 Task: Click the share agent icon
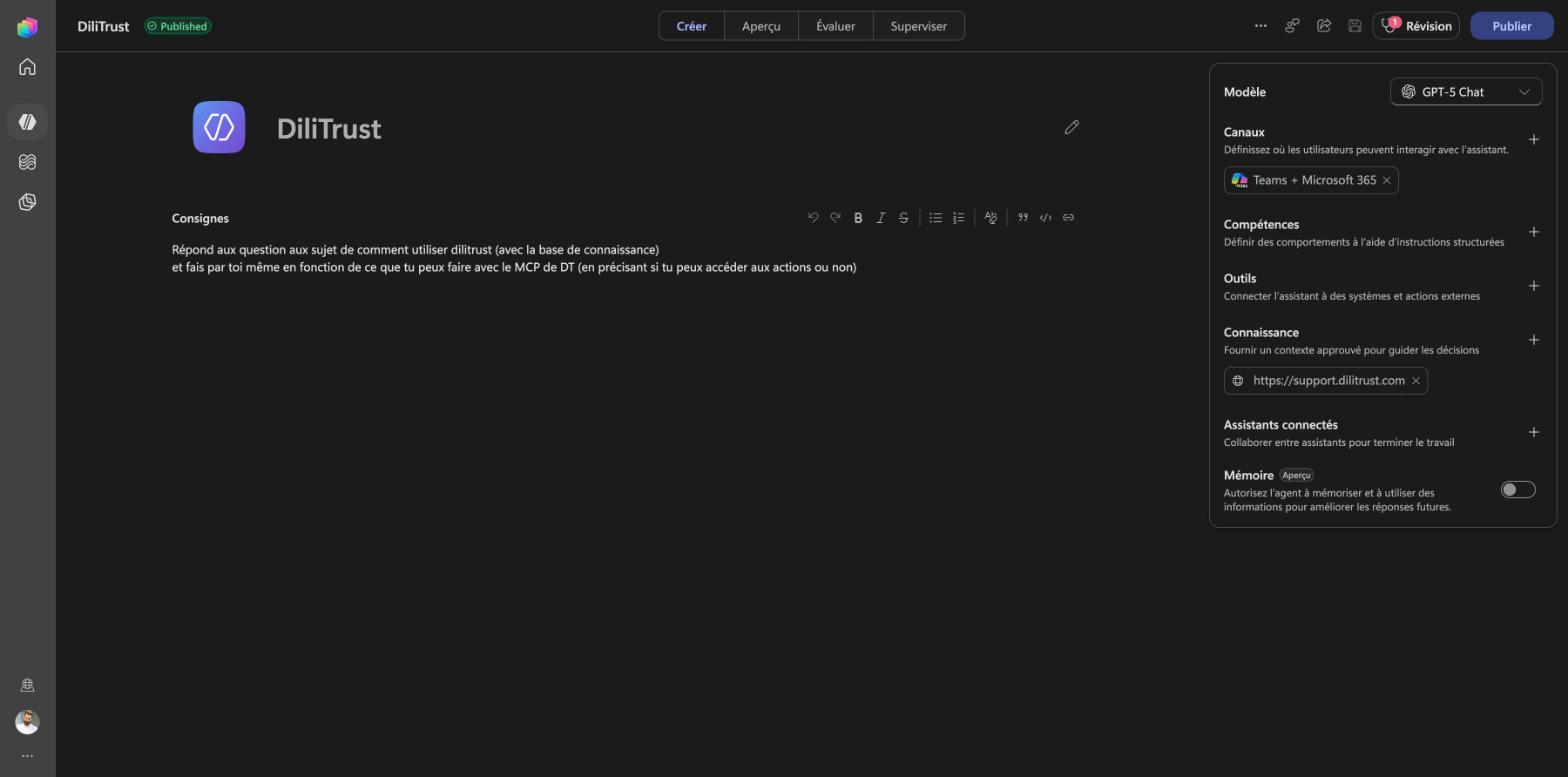[1324, 26]
